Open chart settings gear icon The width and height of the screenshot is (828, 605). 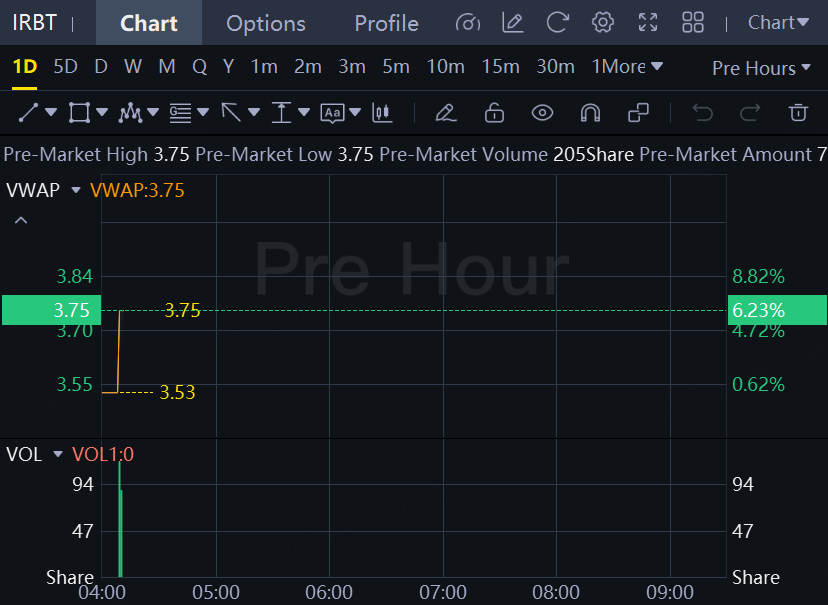point(602,23)
